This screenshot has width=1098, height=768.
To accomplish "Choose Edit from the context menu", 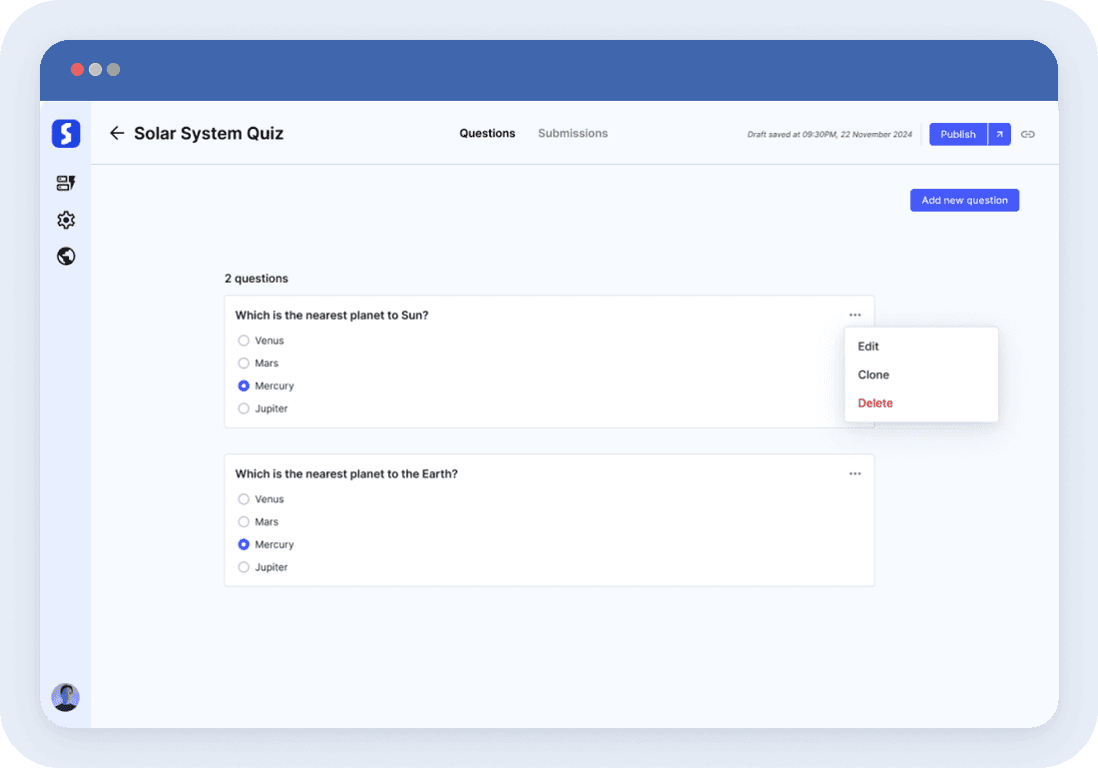I will (x=868, y=346).
